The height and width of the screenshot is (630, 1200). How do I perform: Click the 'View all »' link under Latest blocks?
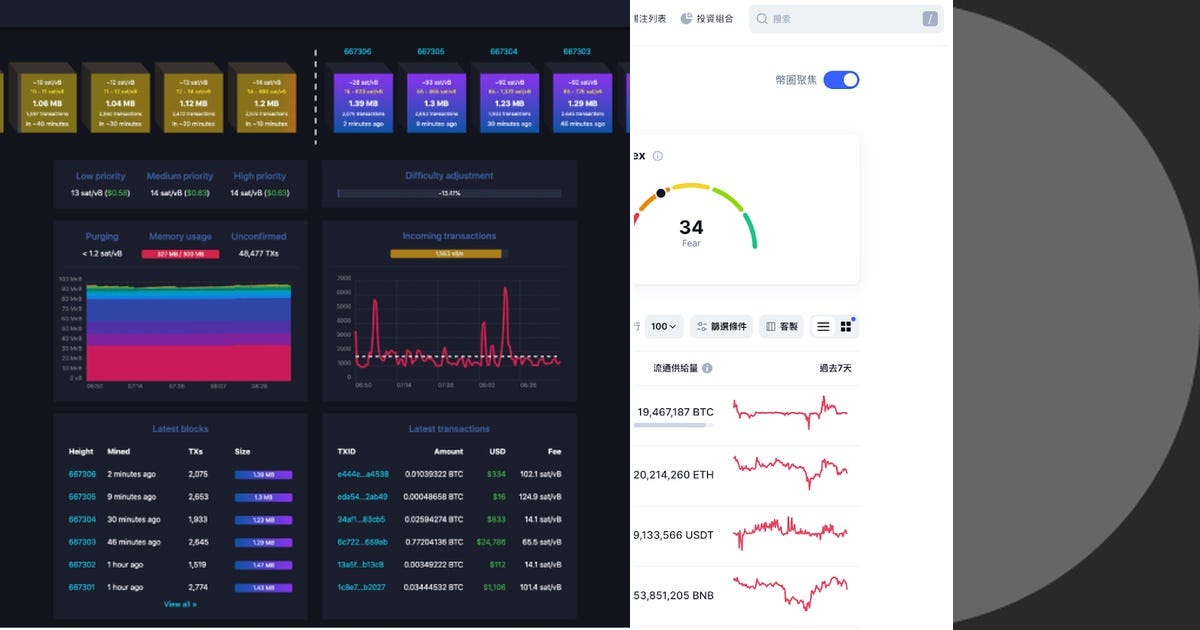[180, 603]
